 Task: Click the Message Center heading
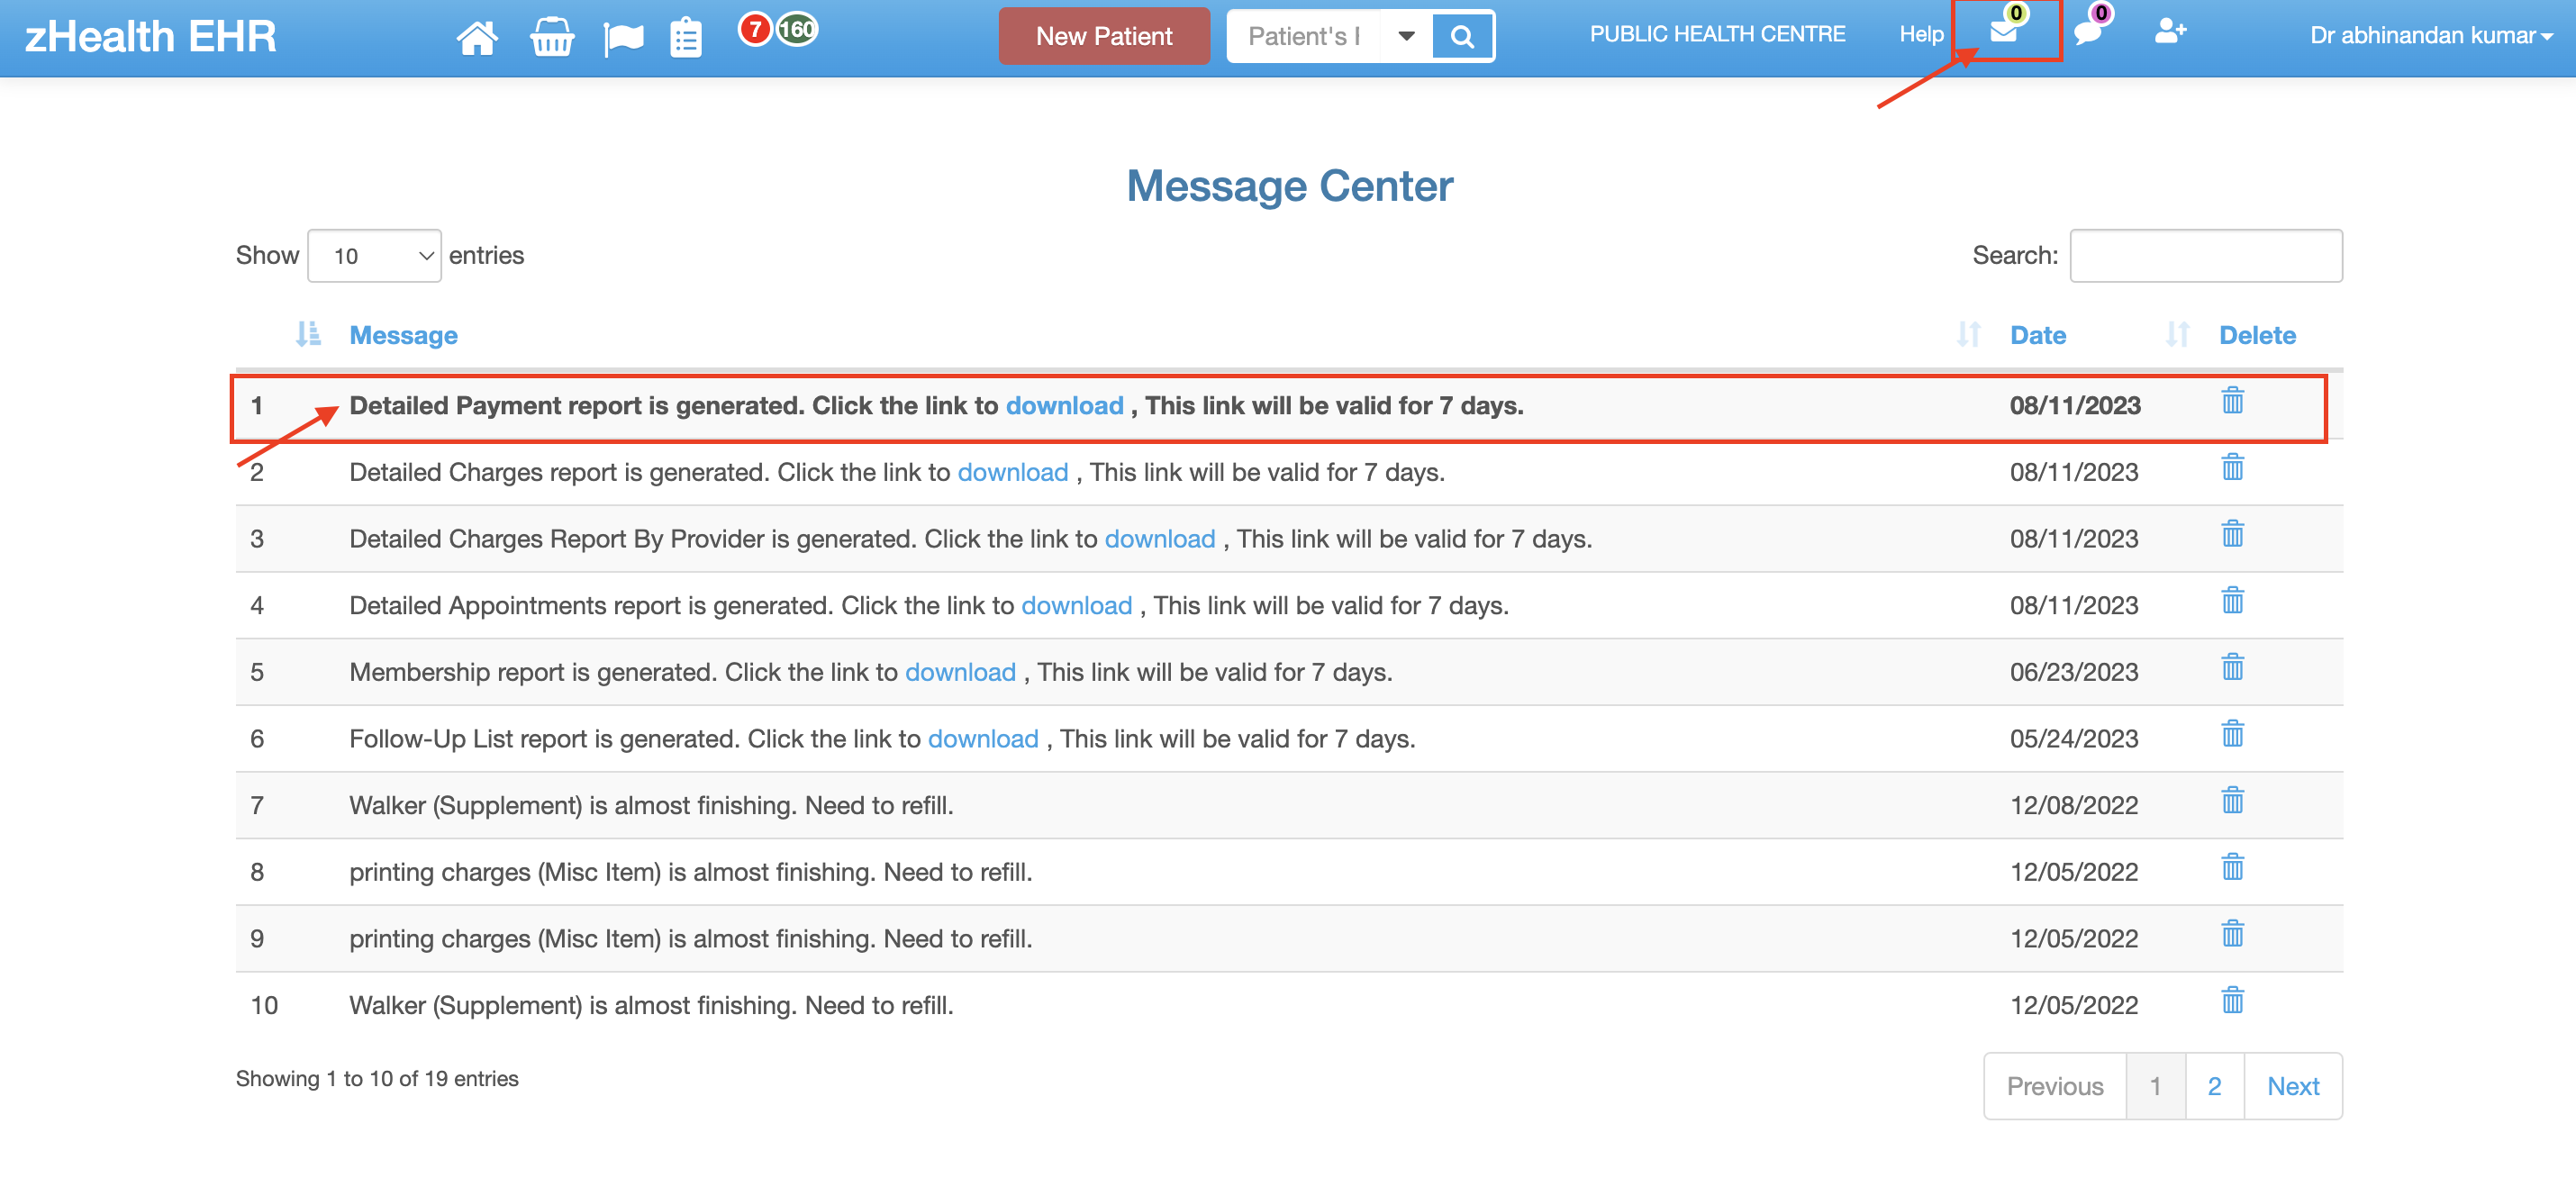point(1290,186)
